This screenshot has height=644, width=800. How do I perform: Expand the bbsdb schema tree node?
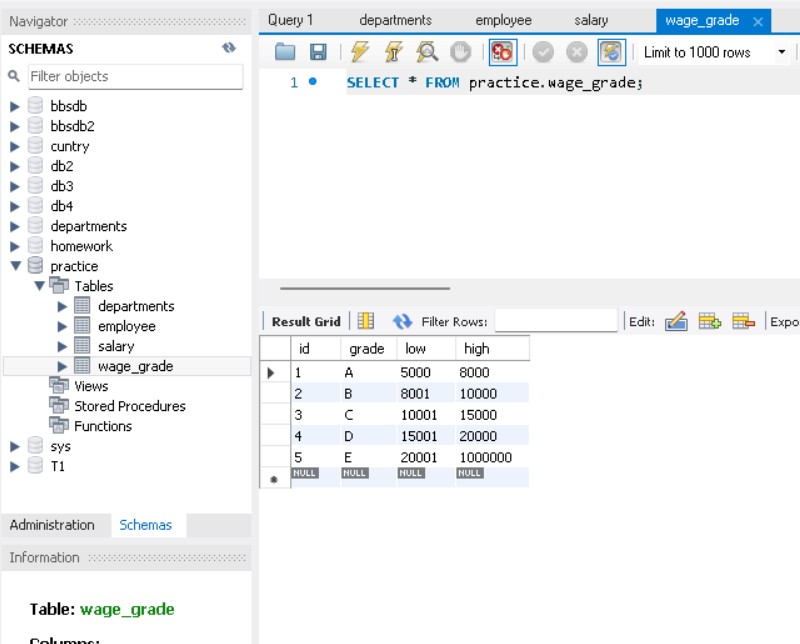(x=15, y=106)
